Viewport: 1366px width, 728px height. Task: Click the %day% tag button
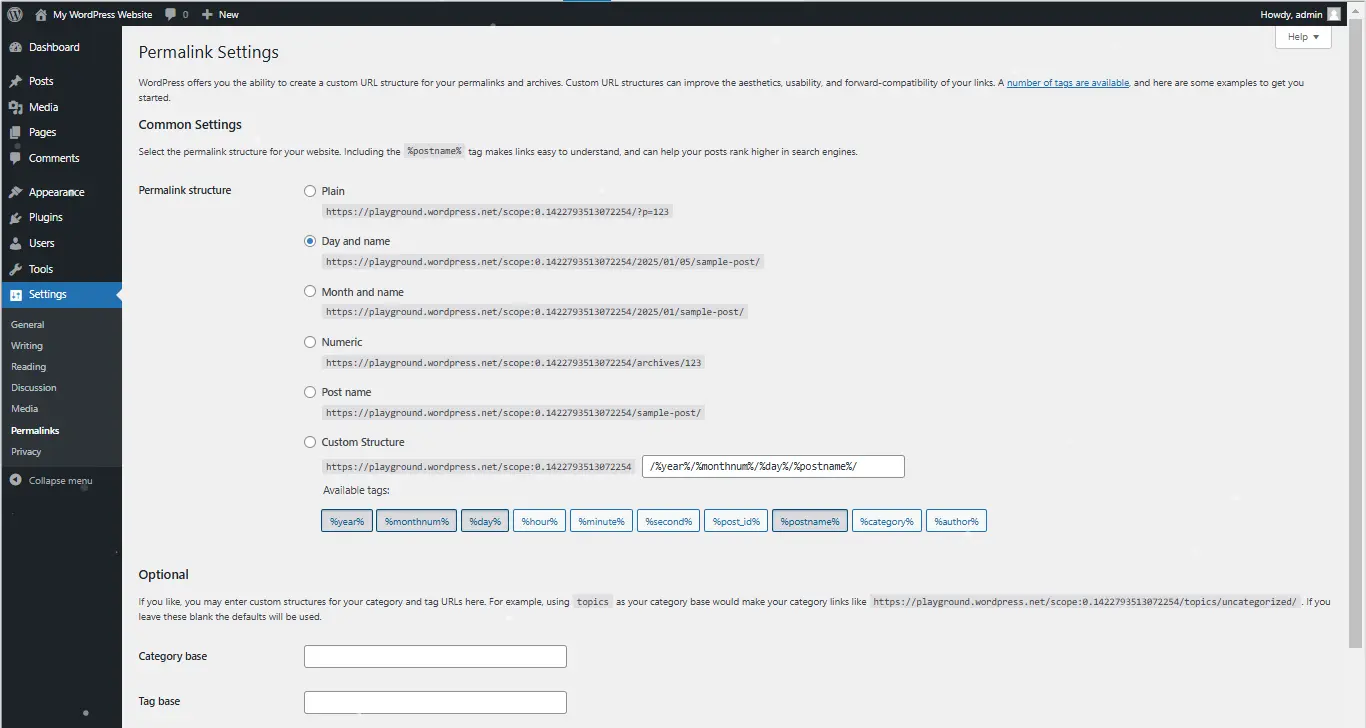coord(485,521)
